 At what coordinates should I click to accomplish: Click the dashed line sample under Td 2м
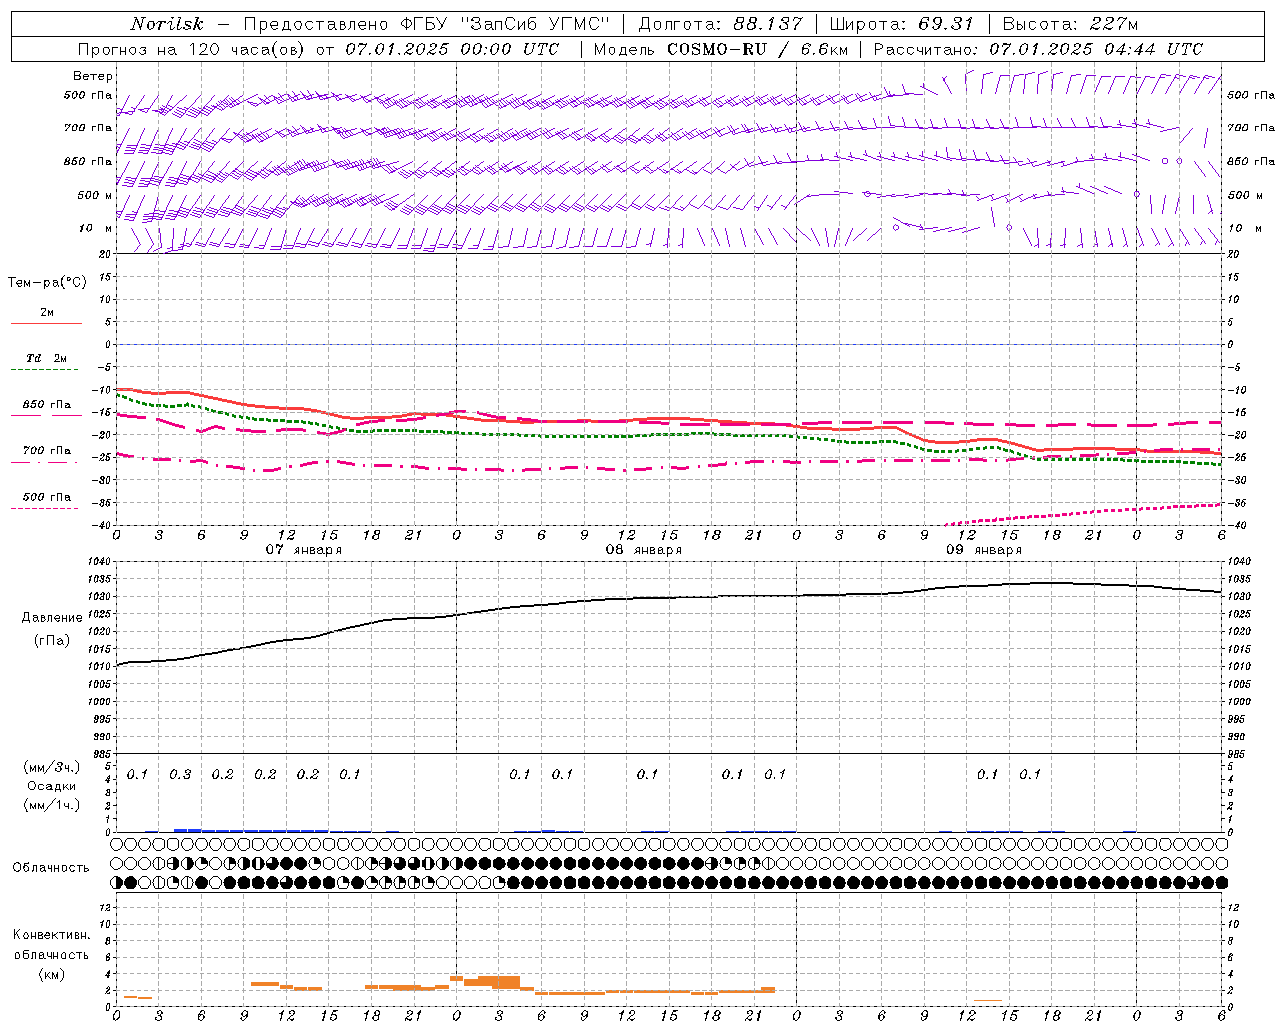(44, 370)
